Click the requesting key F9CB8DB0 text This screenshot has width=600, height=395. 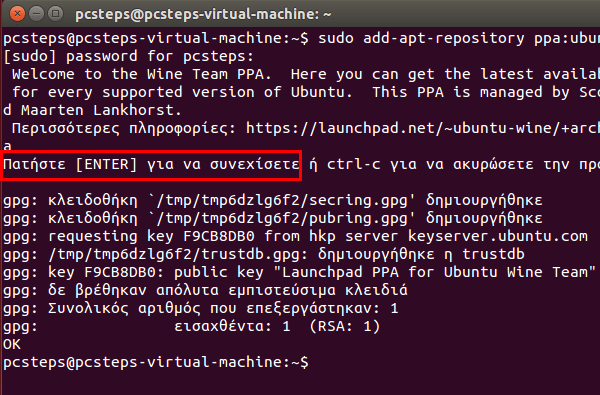point(151,236)
